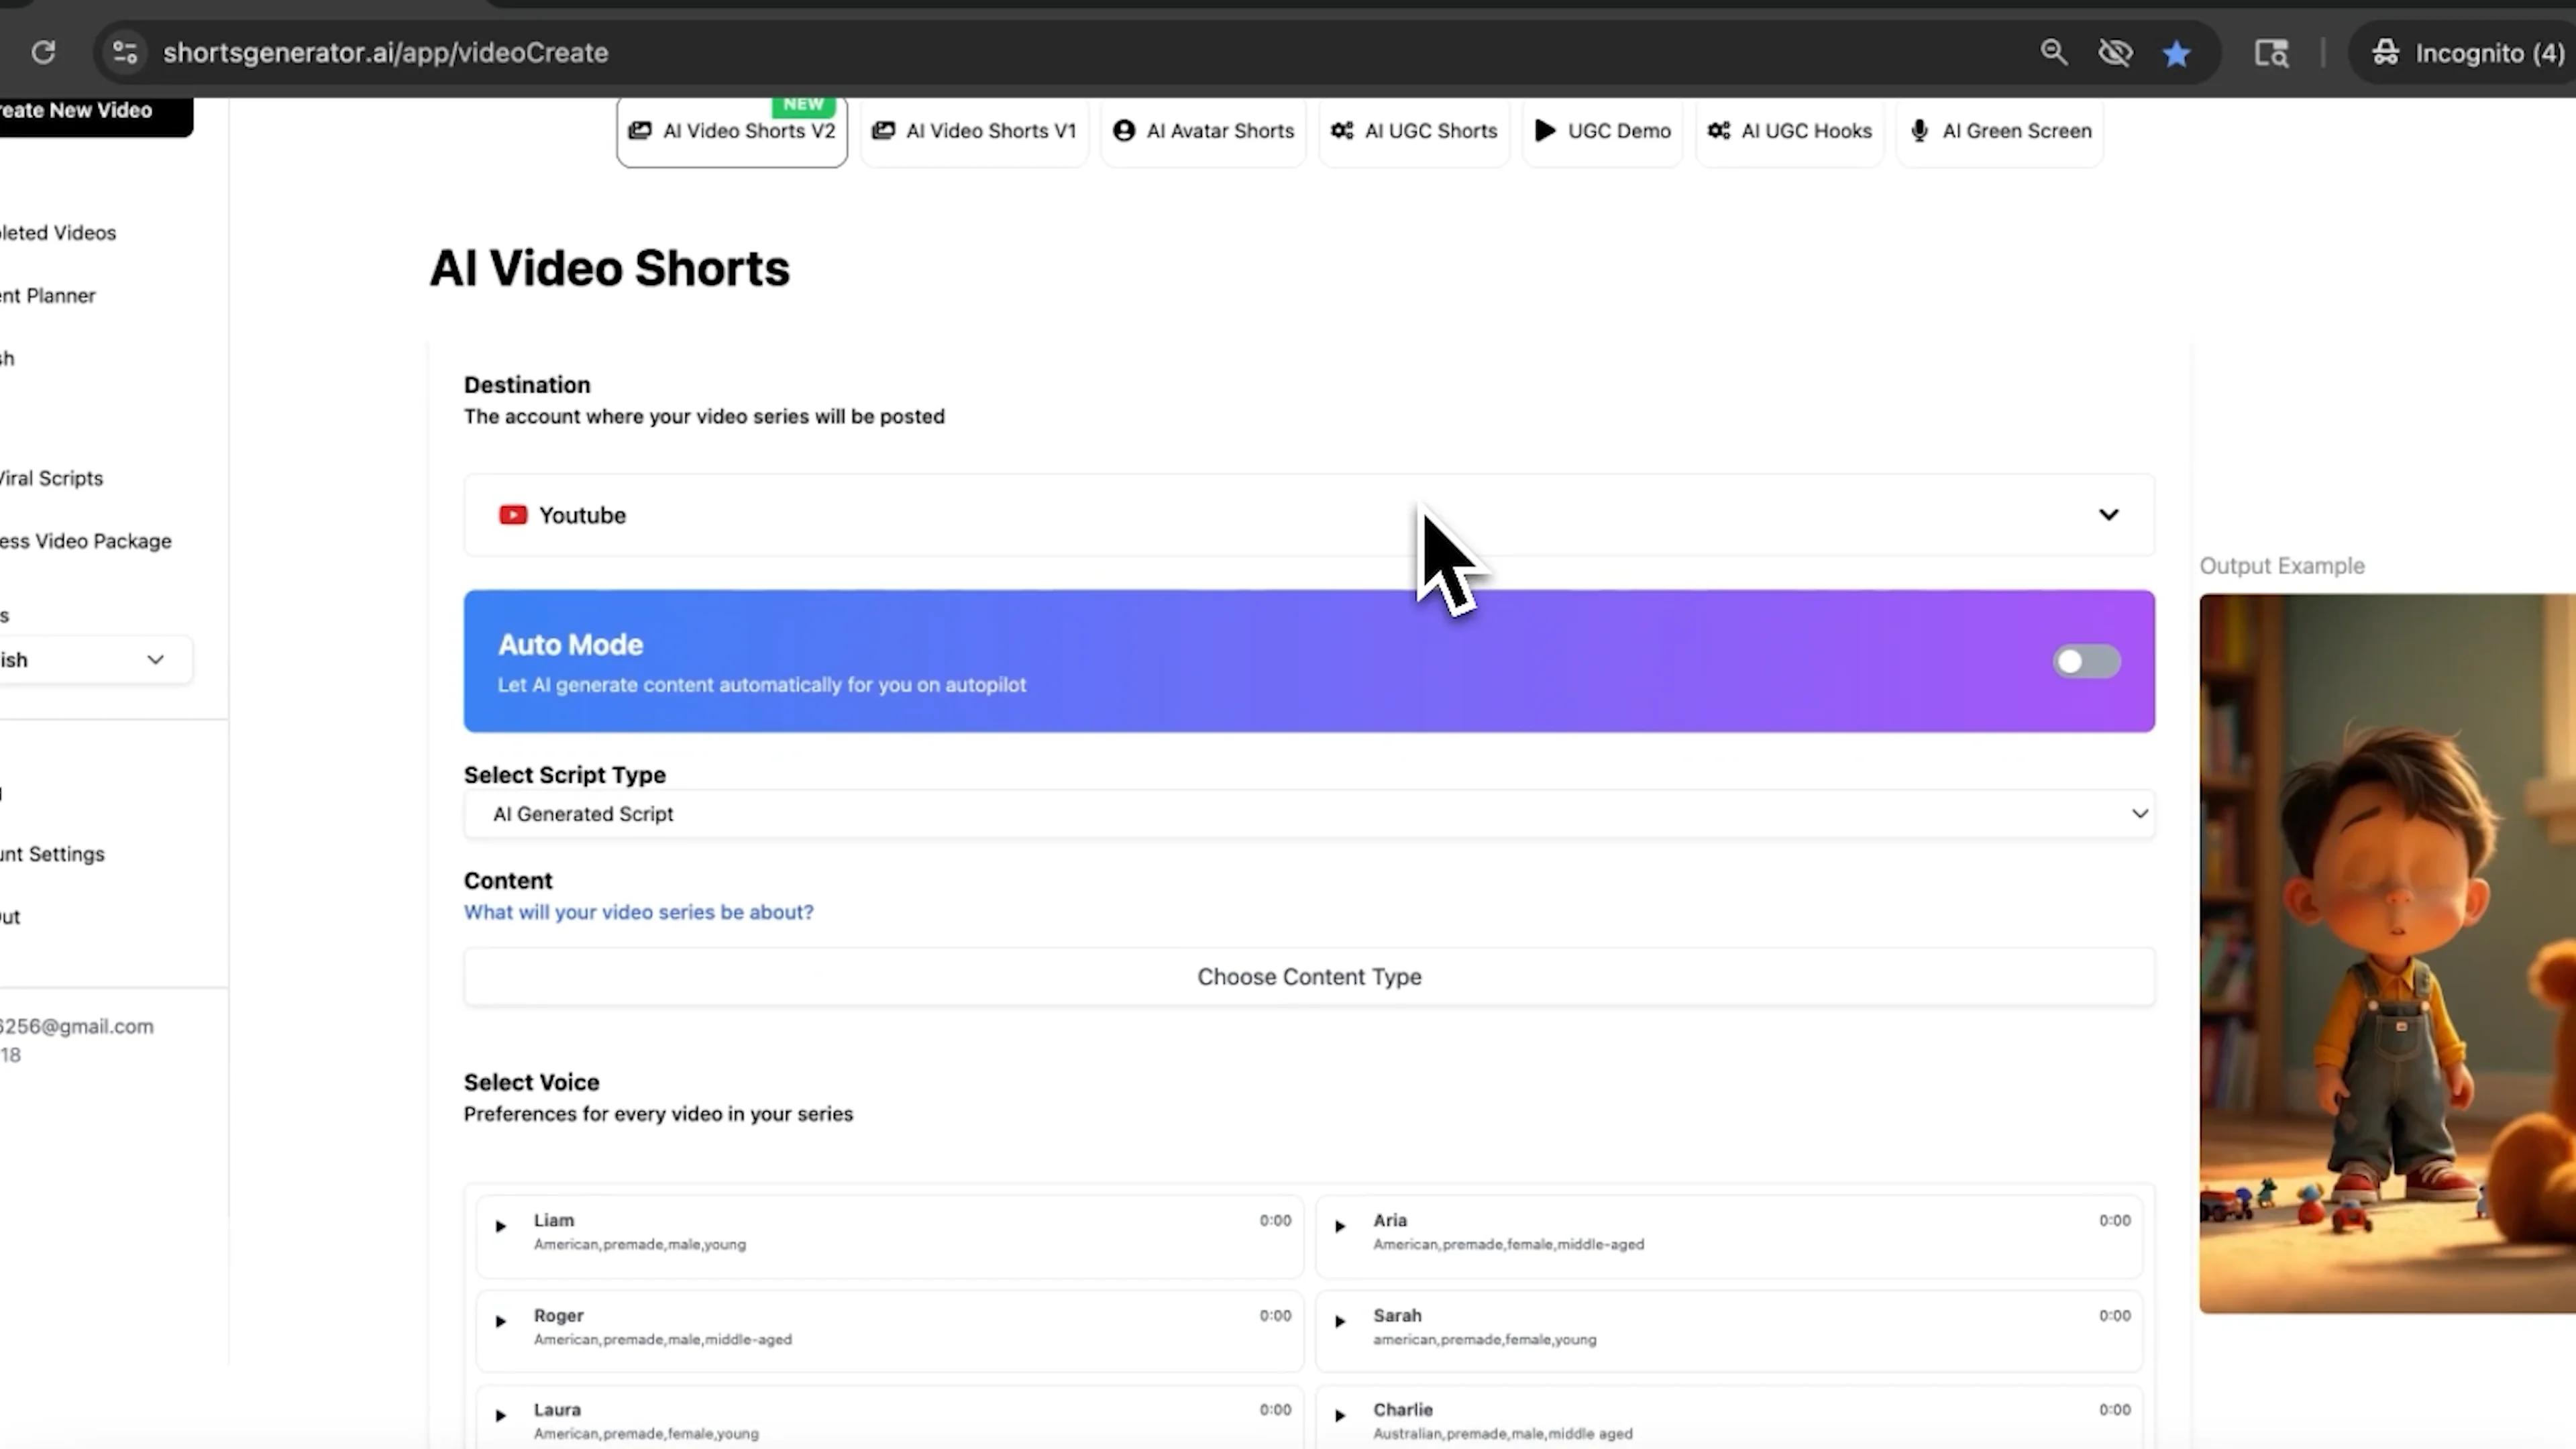Open the AI Generated Script type dropdown
This screenshot has width=2576, height=1449.
(1309, 814)
